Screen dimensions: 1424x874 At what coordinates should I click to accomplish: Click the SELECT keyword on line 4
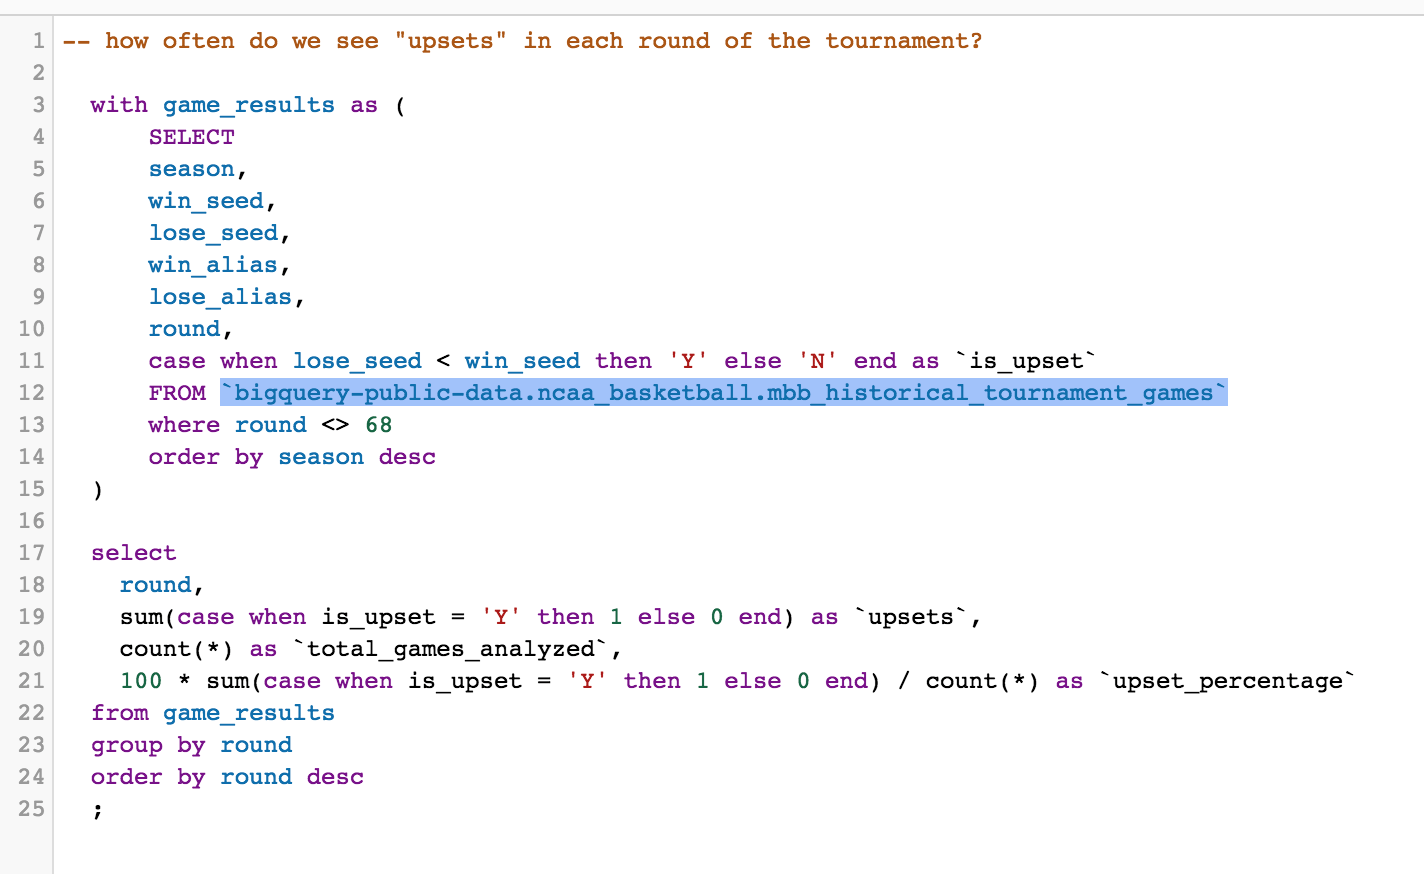tap(192, 137)
